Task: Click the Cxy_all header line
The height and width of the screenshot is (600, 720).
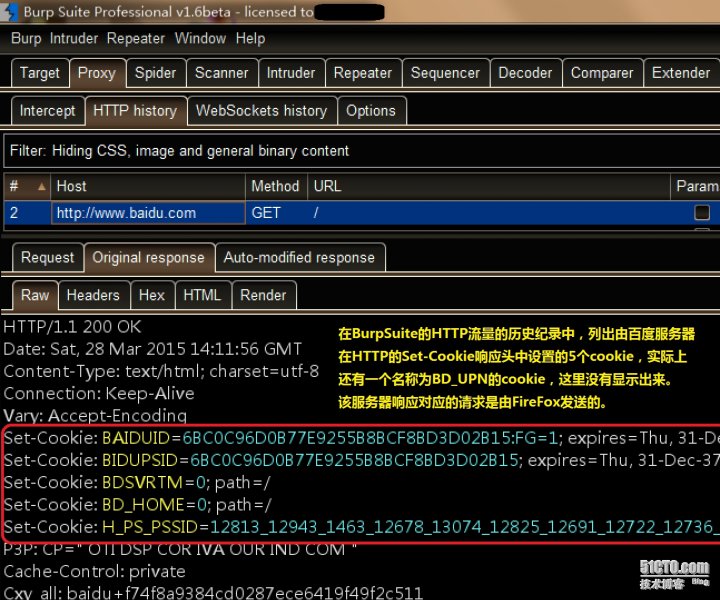Action: pyautogui.click(x=213, y=593)
